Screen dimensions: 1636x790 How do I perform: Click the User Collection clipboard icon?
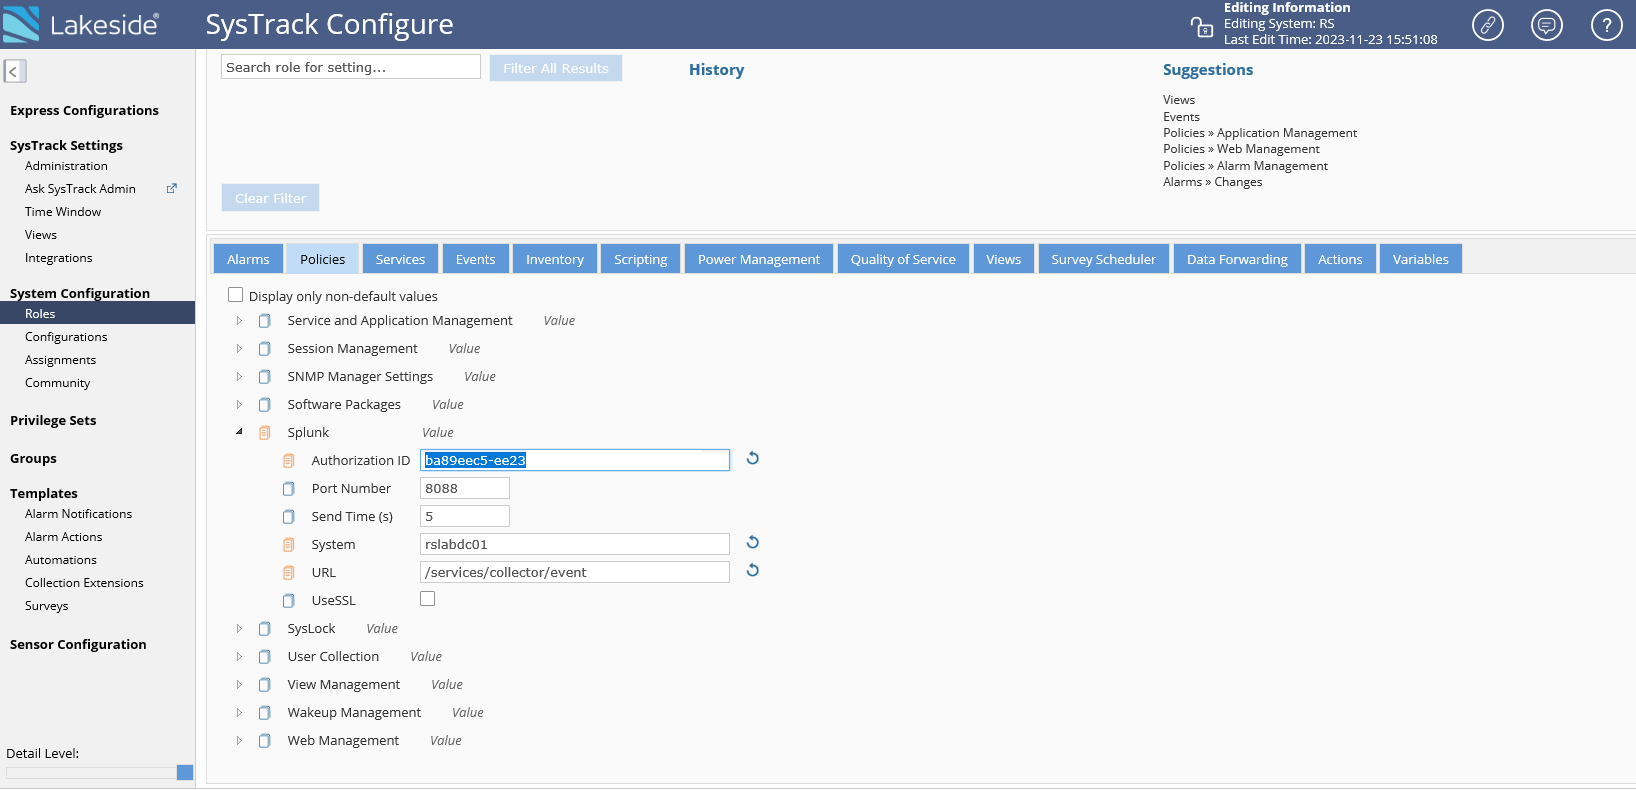click(x=265, y=657)
